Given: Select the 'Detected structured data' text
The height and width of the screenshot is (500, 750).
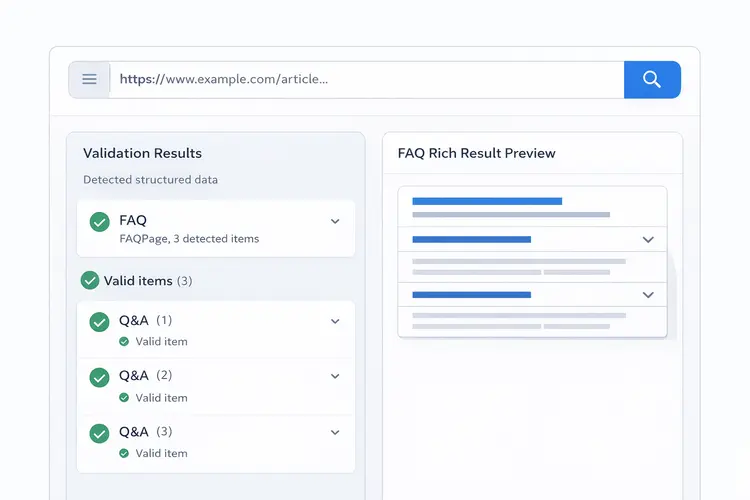Looking at the screenshot, I should [151, 180].
